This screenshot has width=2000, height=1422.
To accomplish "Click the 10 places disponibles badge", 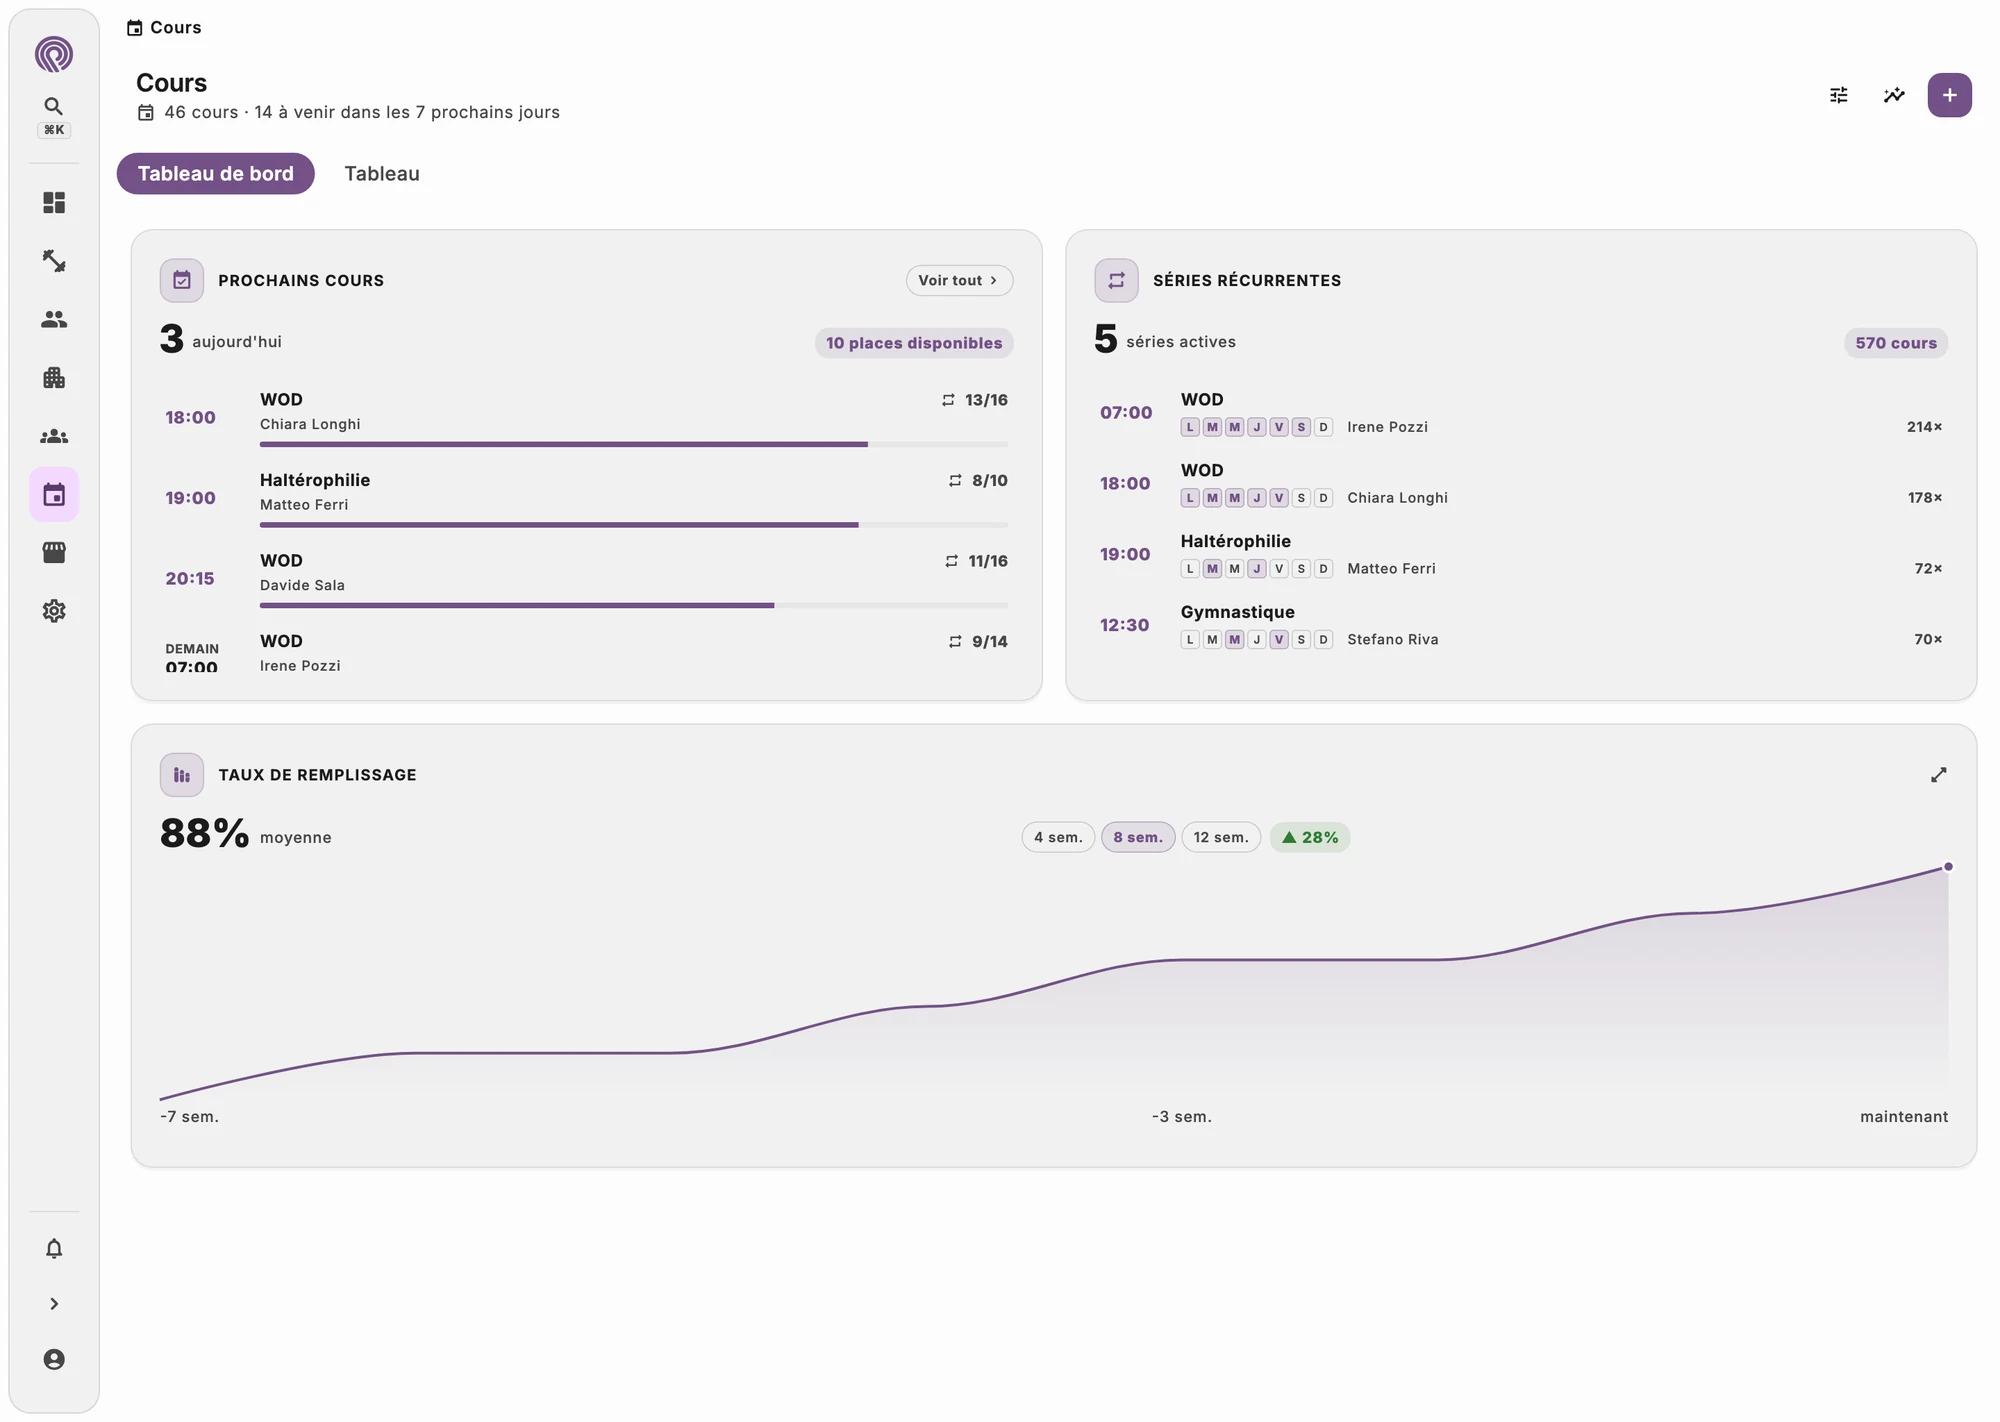I will pyautogui.click(x=914, y=343).
